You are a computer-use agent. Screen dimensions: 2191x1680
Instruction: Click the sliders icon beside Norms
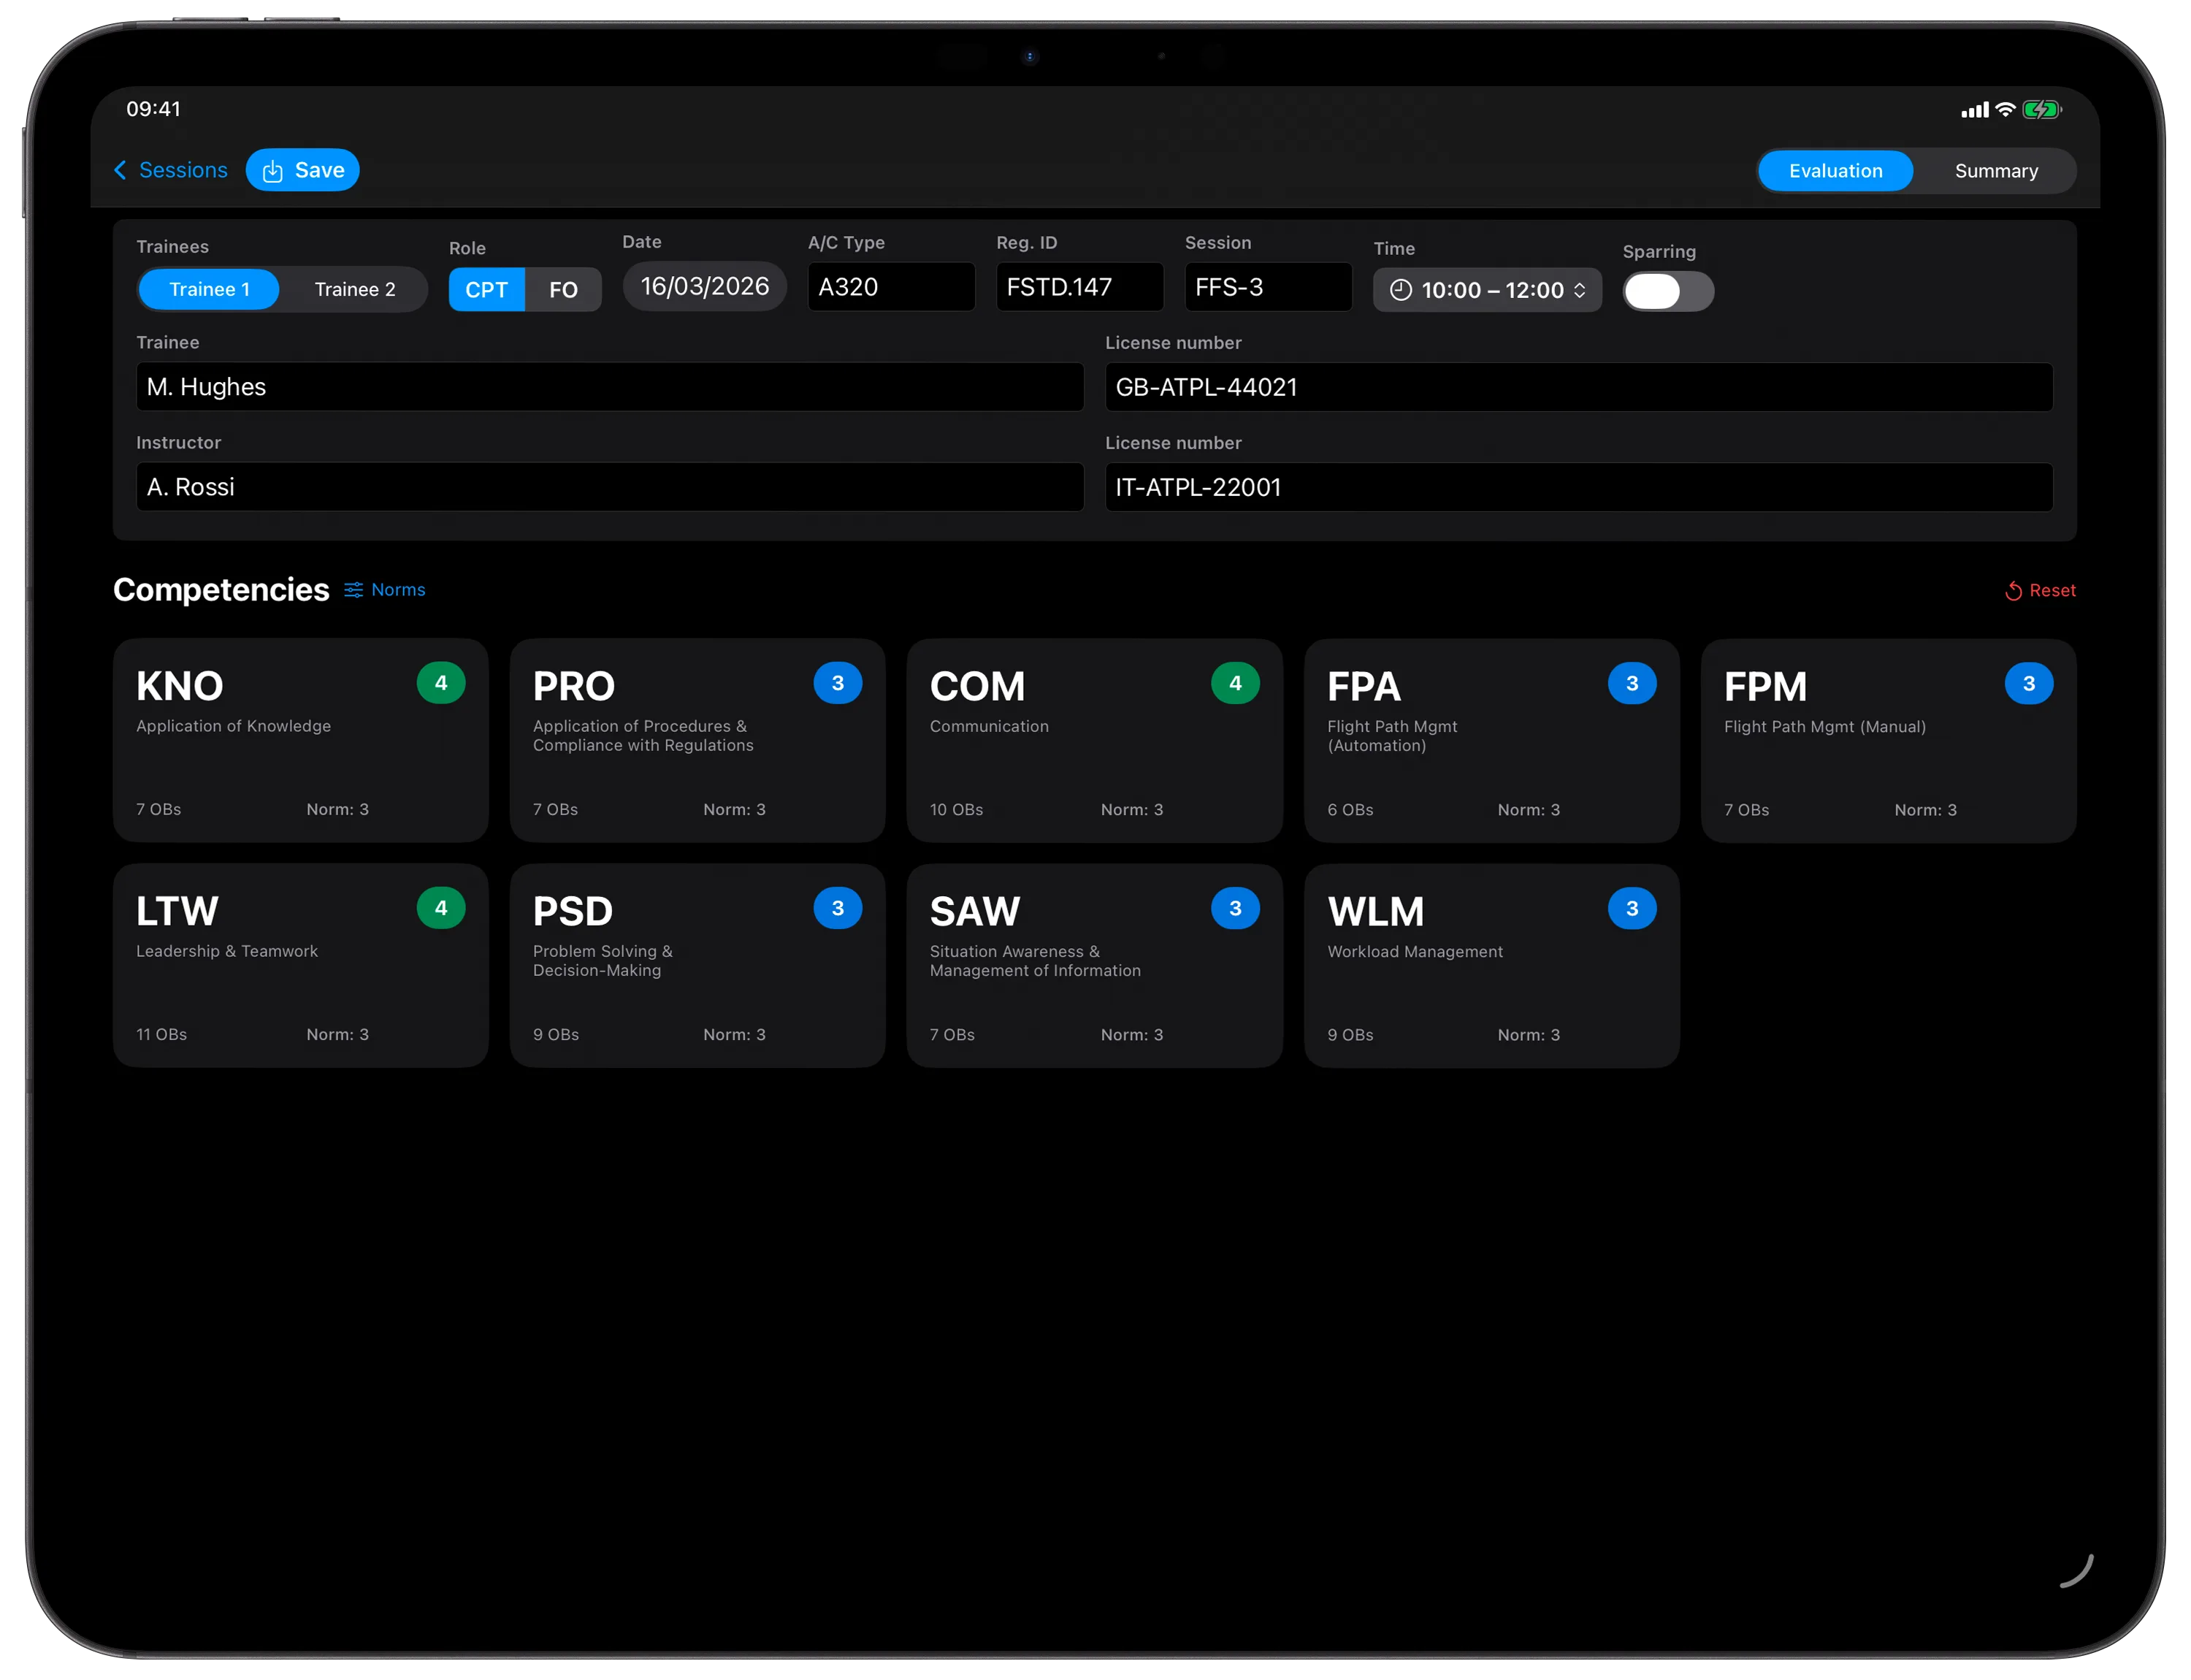353,590
